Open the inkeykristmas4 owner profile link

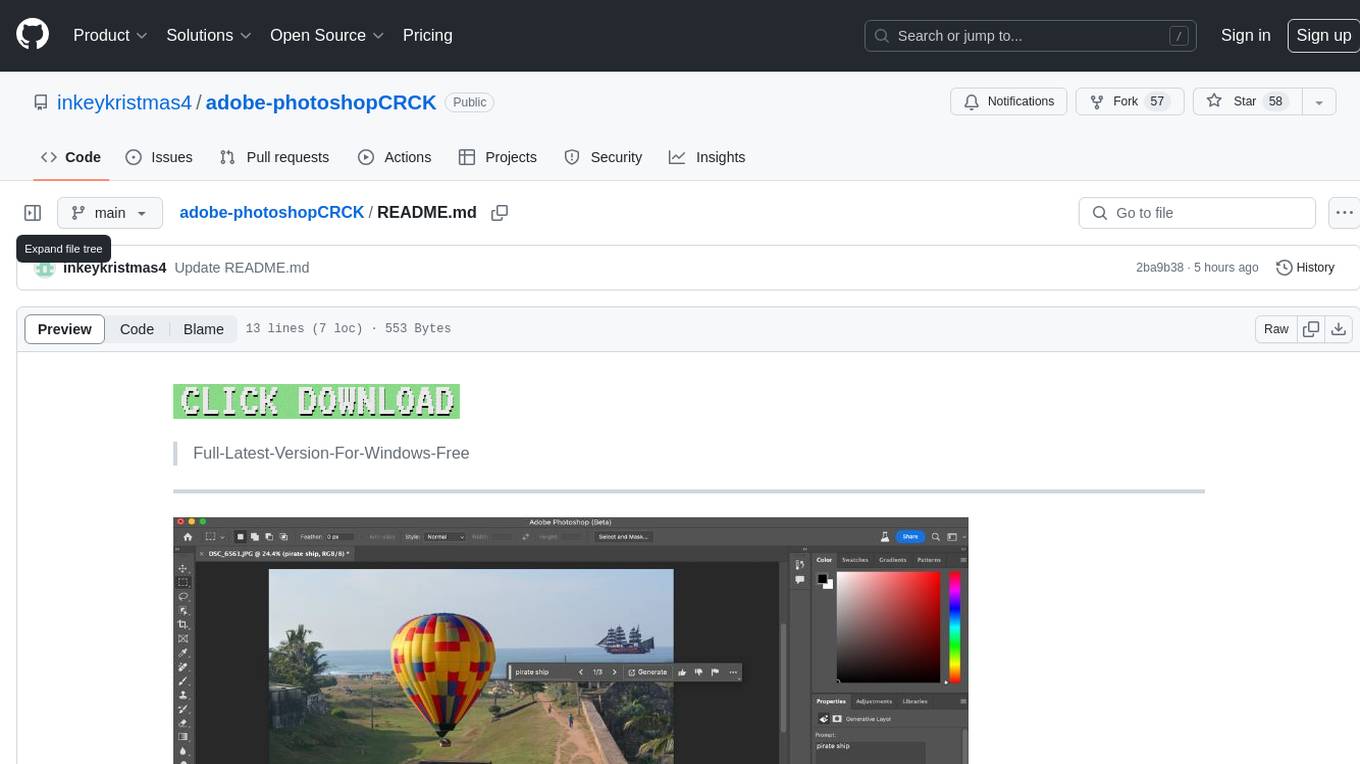click(x=124, y=102)
